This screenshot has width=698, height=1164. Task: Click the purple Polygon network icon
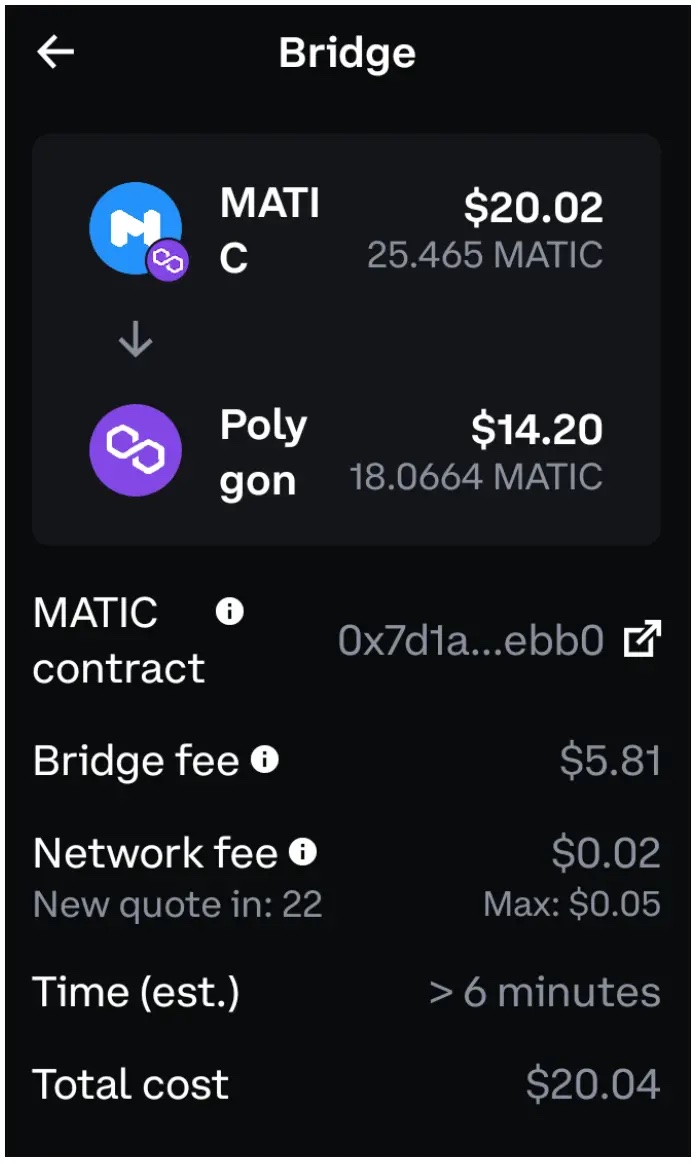click(x=135, y=451)
